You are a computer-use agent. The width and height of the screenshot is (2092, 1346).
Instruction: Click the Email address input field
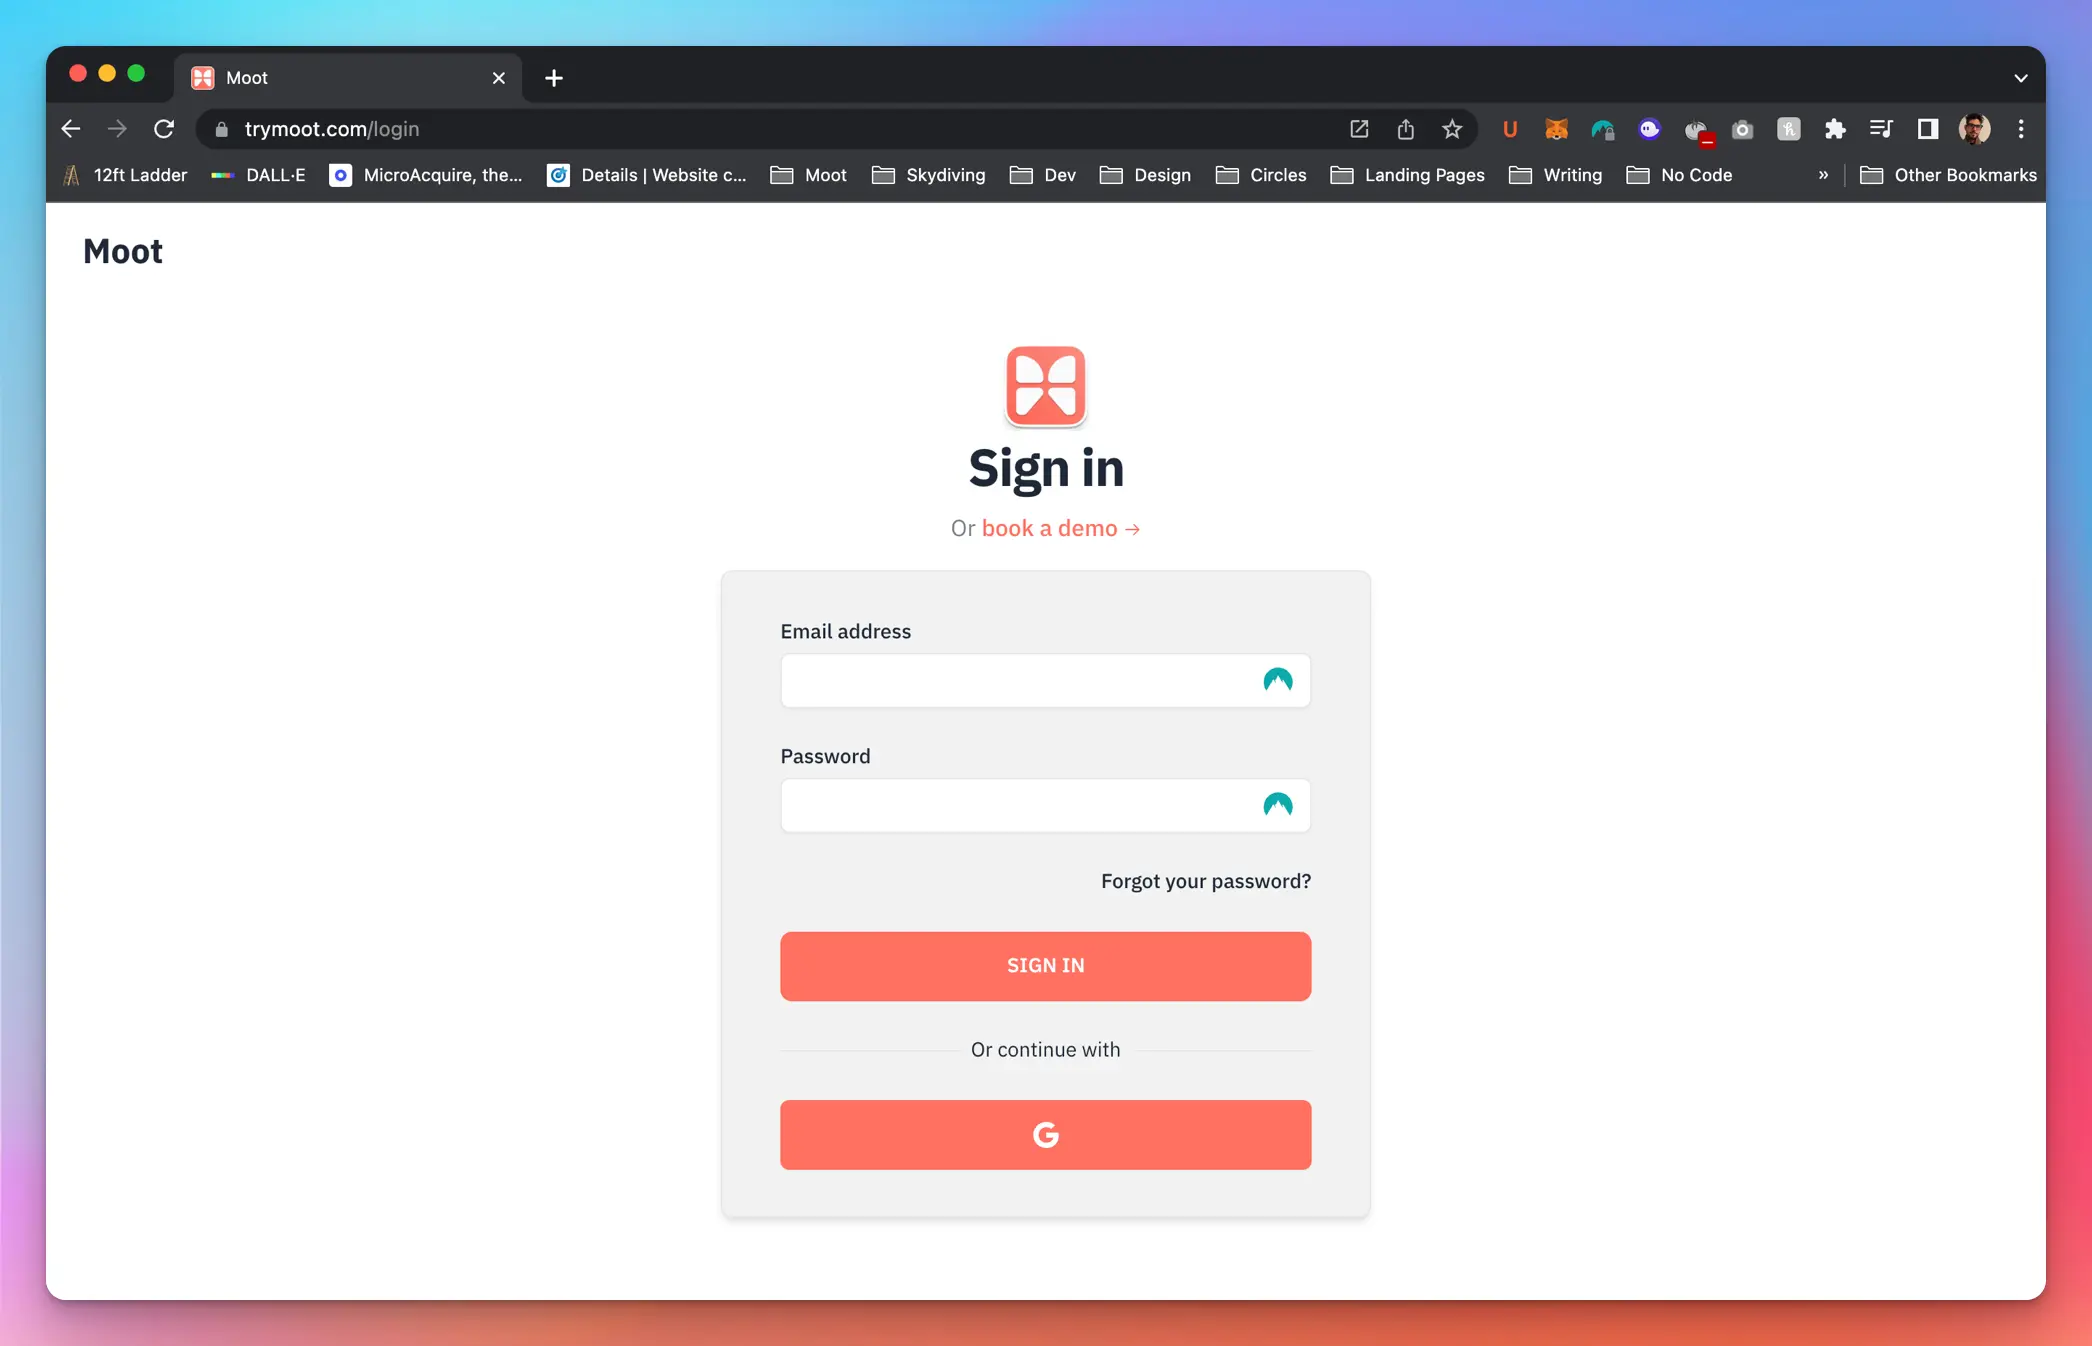coord(1046,680)
